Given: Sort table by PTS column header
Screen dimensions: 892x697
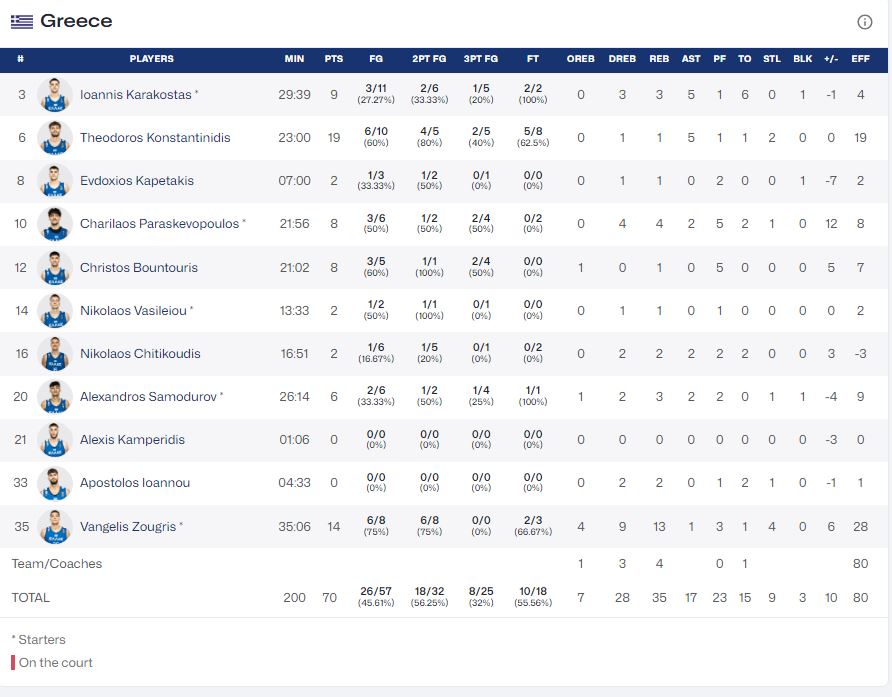Looking at the screenshot, I should point(334,59).
